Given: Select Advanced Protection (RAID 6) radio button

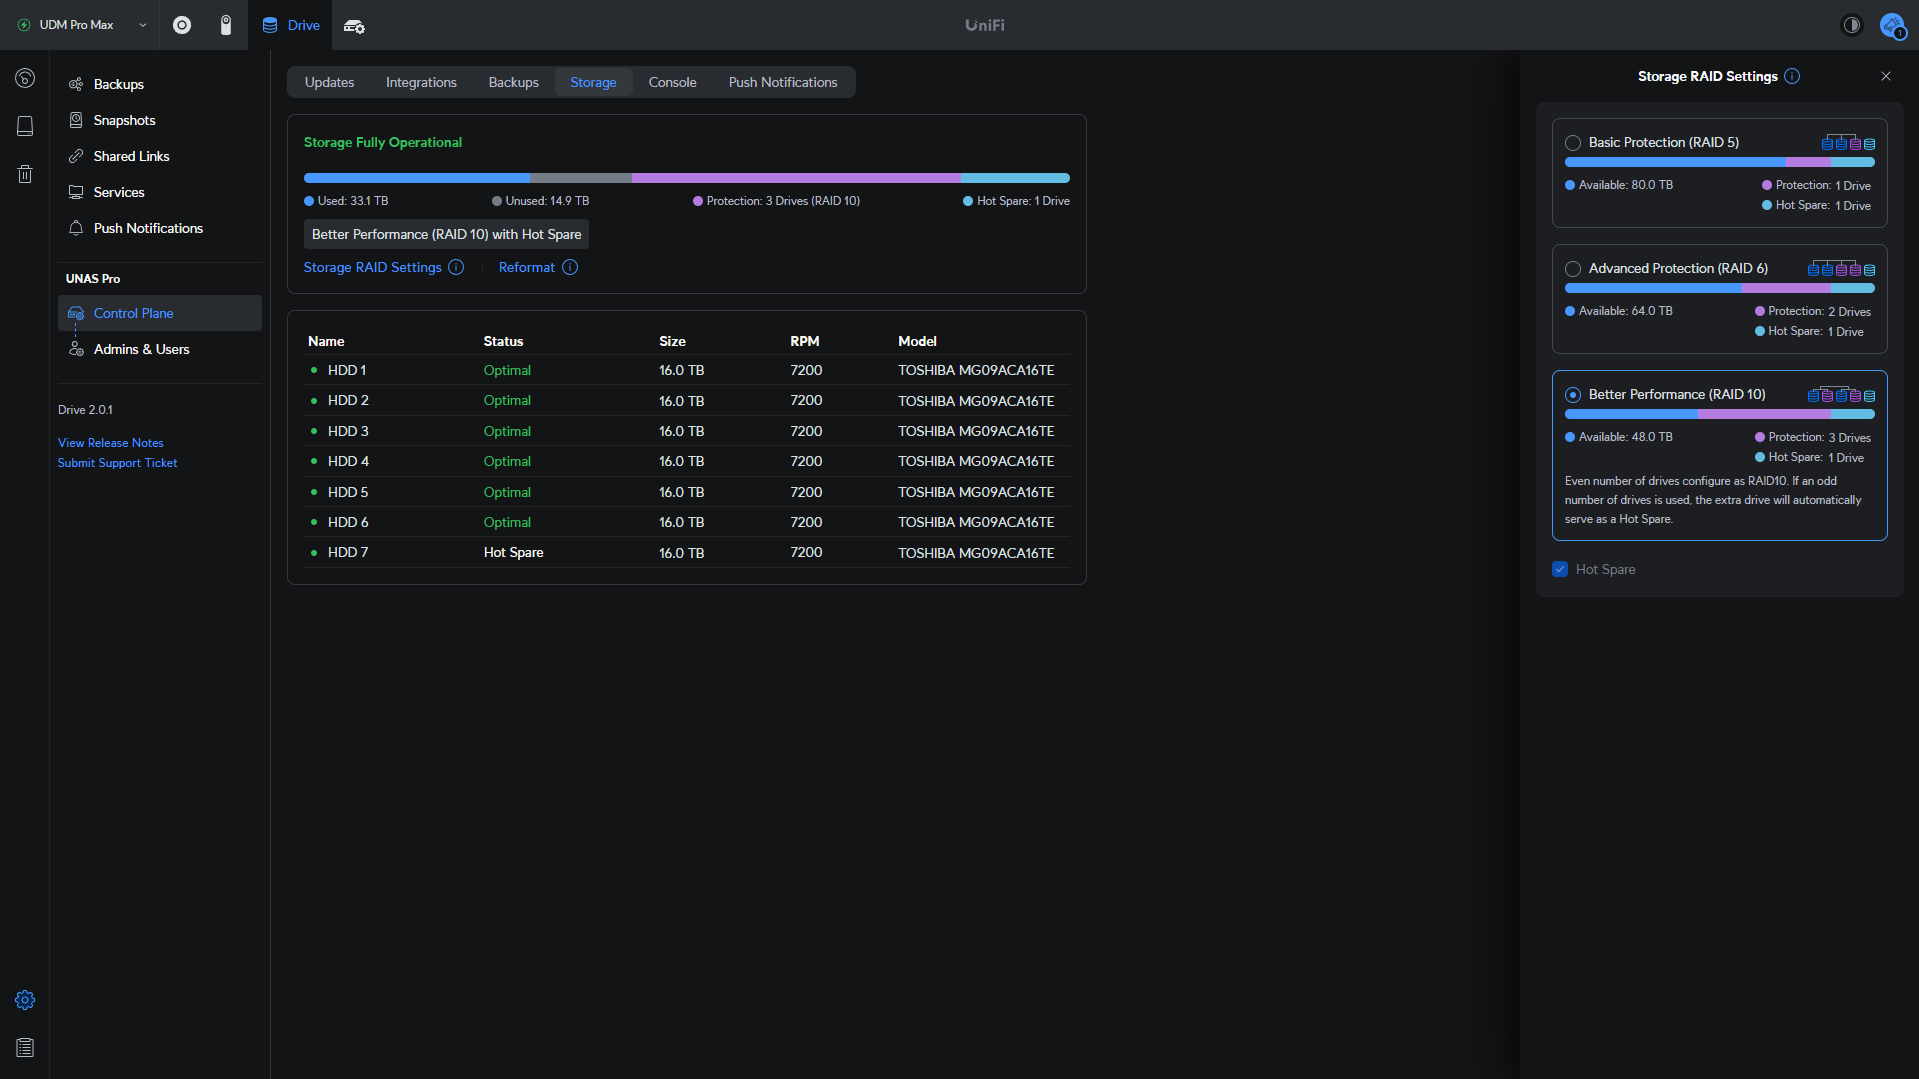Looking at the screenshot, I should tap(1573, 269).
